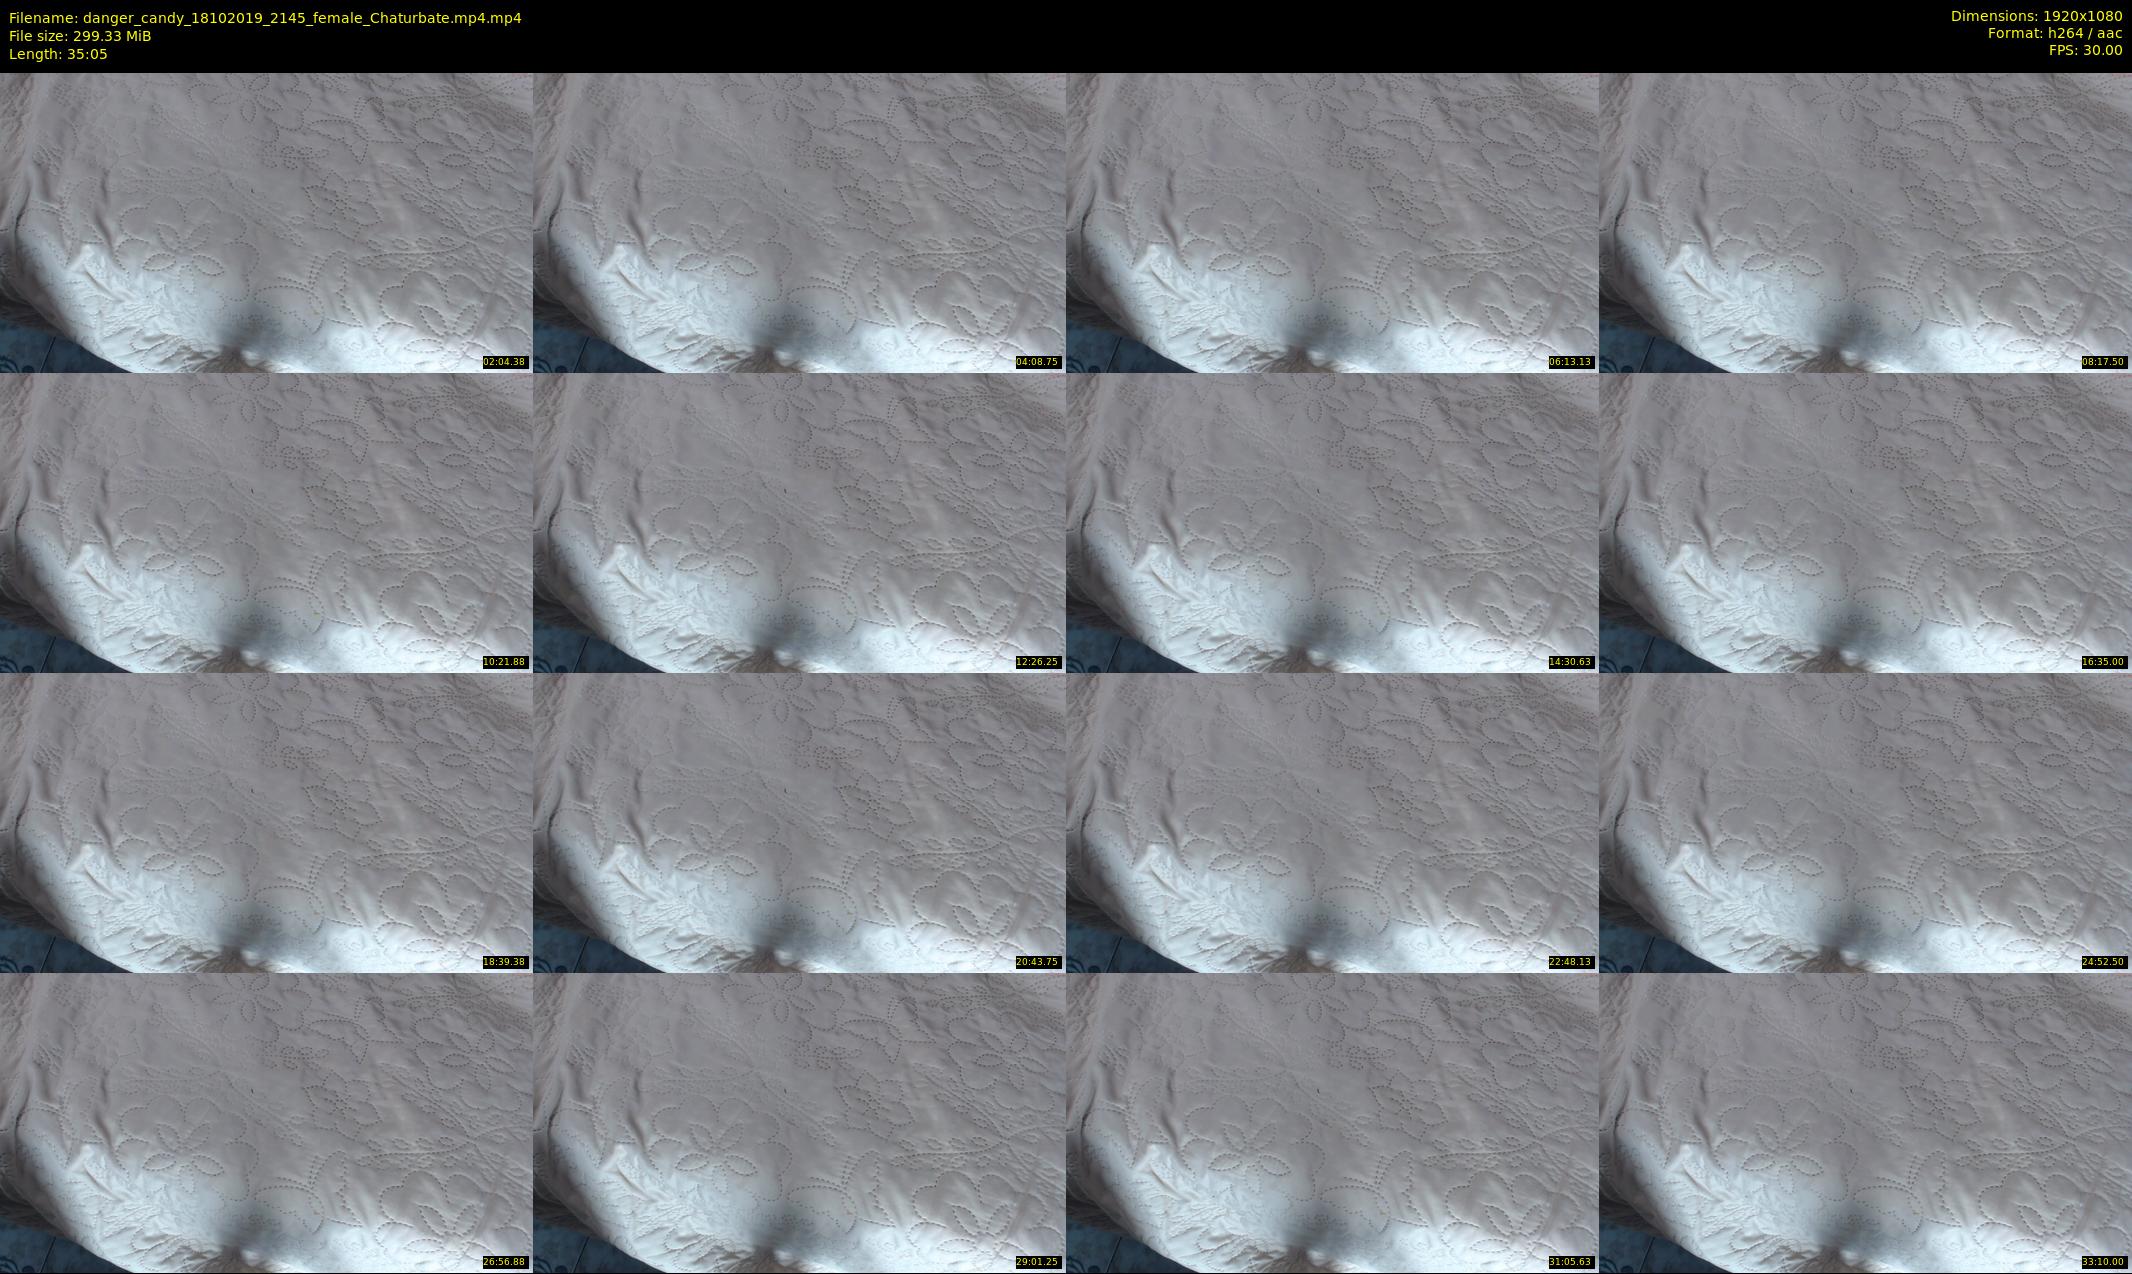Open the frame at timestamp 08:17.50
Viewport: 2132px width, 1274px height.
(1865, 222)
